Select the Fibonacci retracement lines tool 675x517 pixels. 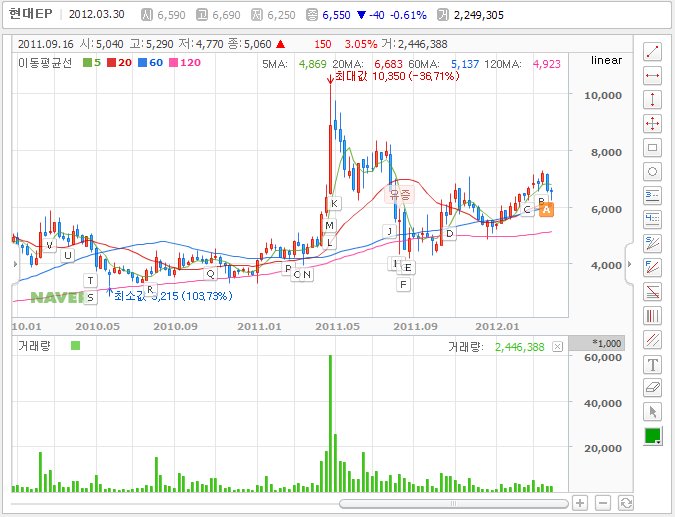point(653,292)
